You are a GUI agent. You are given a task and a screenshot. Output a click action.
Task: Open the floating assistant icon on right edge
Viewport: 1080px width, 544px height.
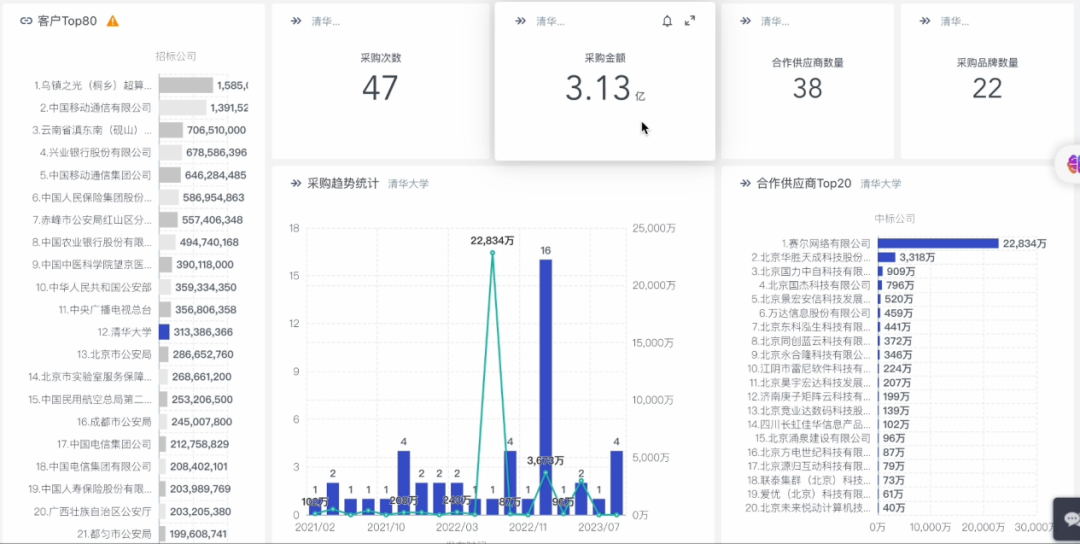[1071, 164]
